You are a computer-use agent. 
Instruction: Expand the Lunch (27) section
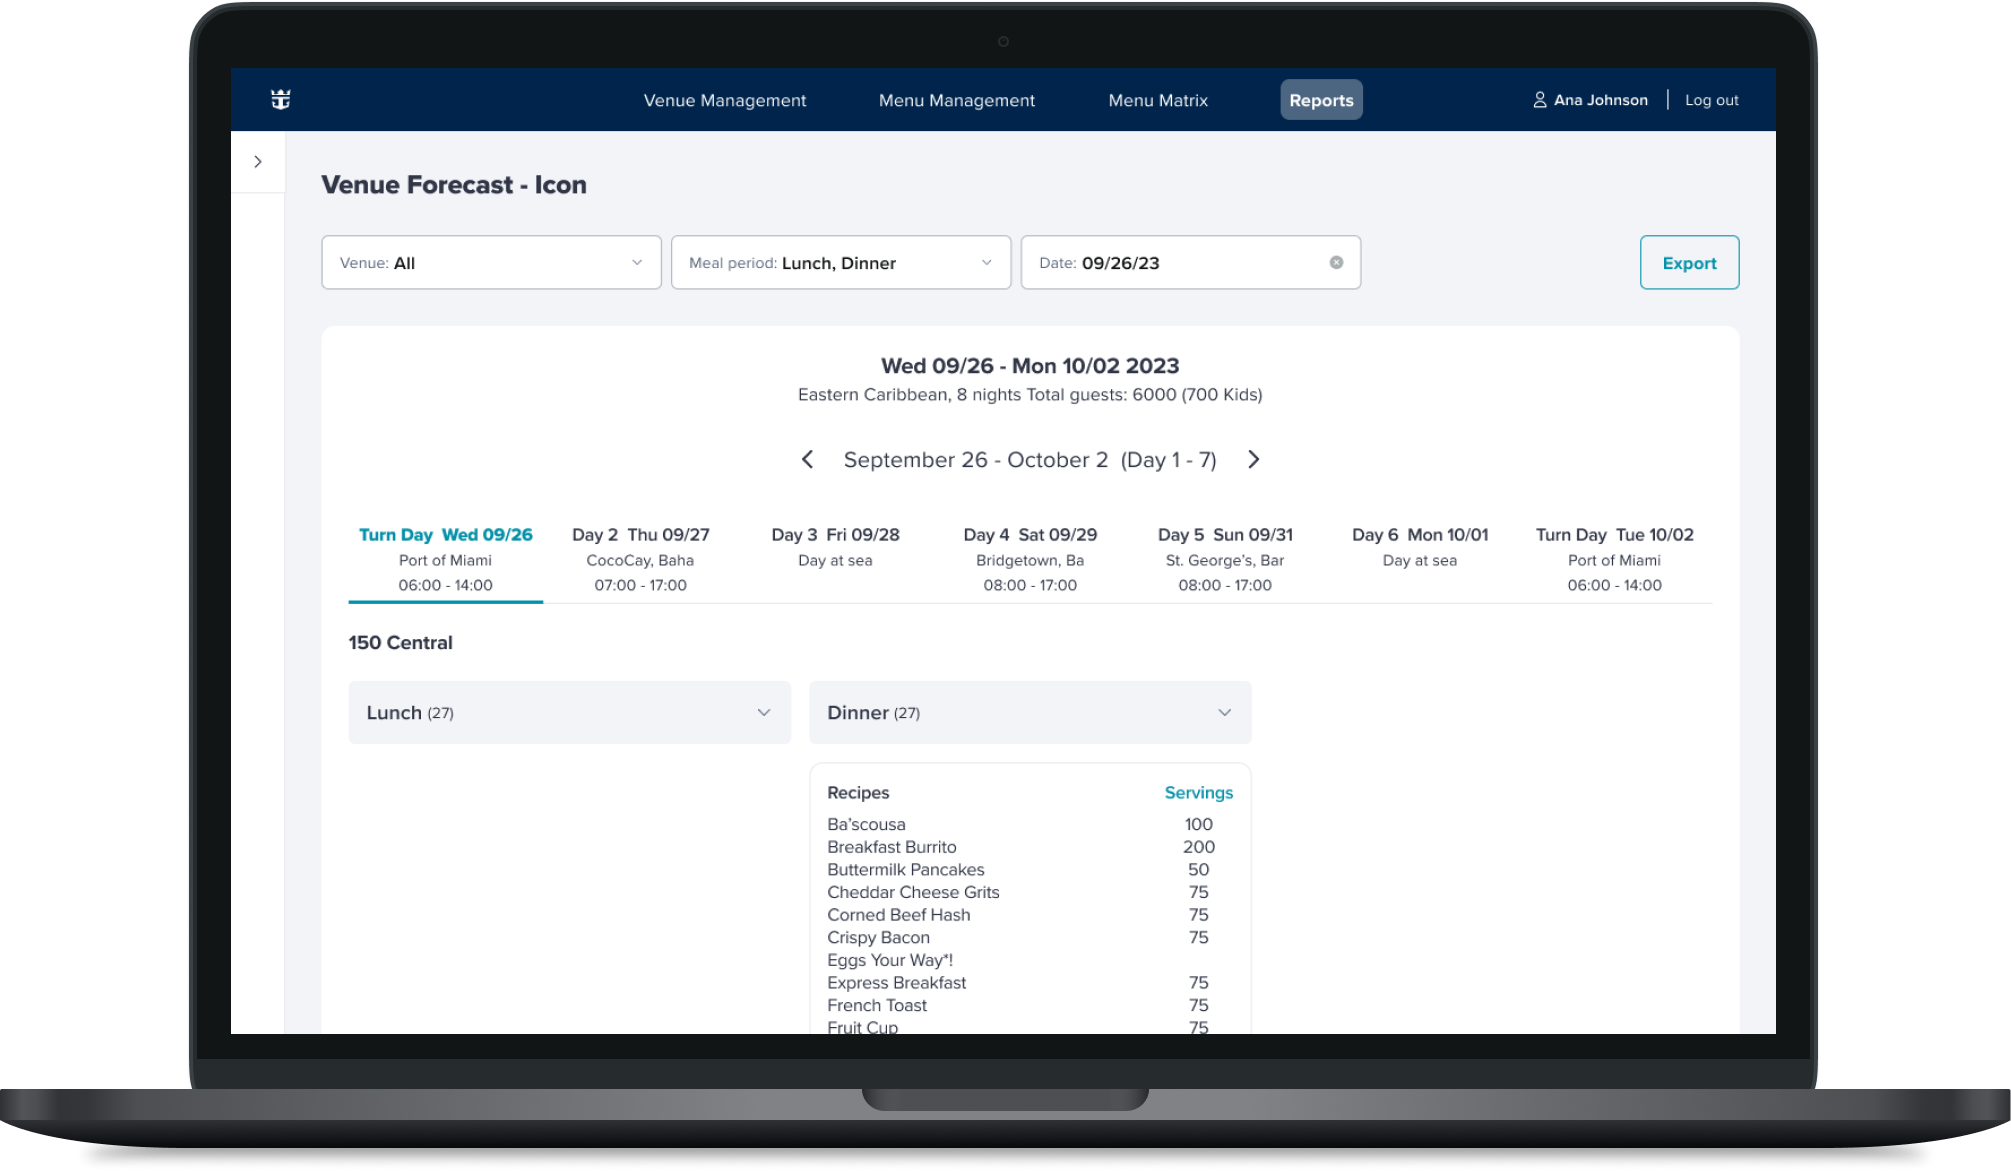[x=569, y=713]
